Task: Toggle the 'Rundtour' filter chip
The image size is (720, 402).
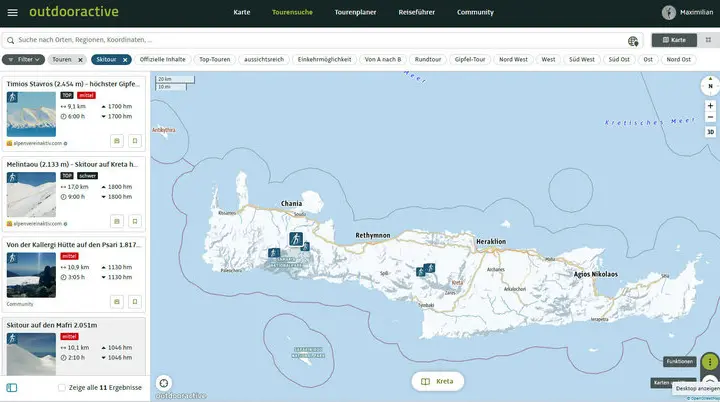Action: pos(427,59)
